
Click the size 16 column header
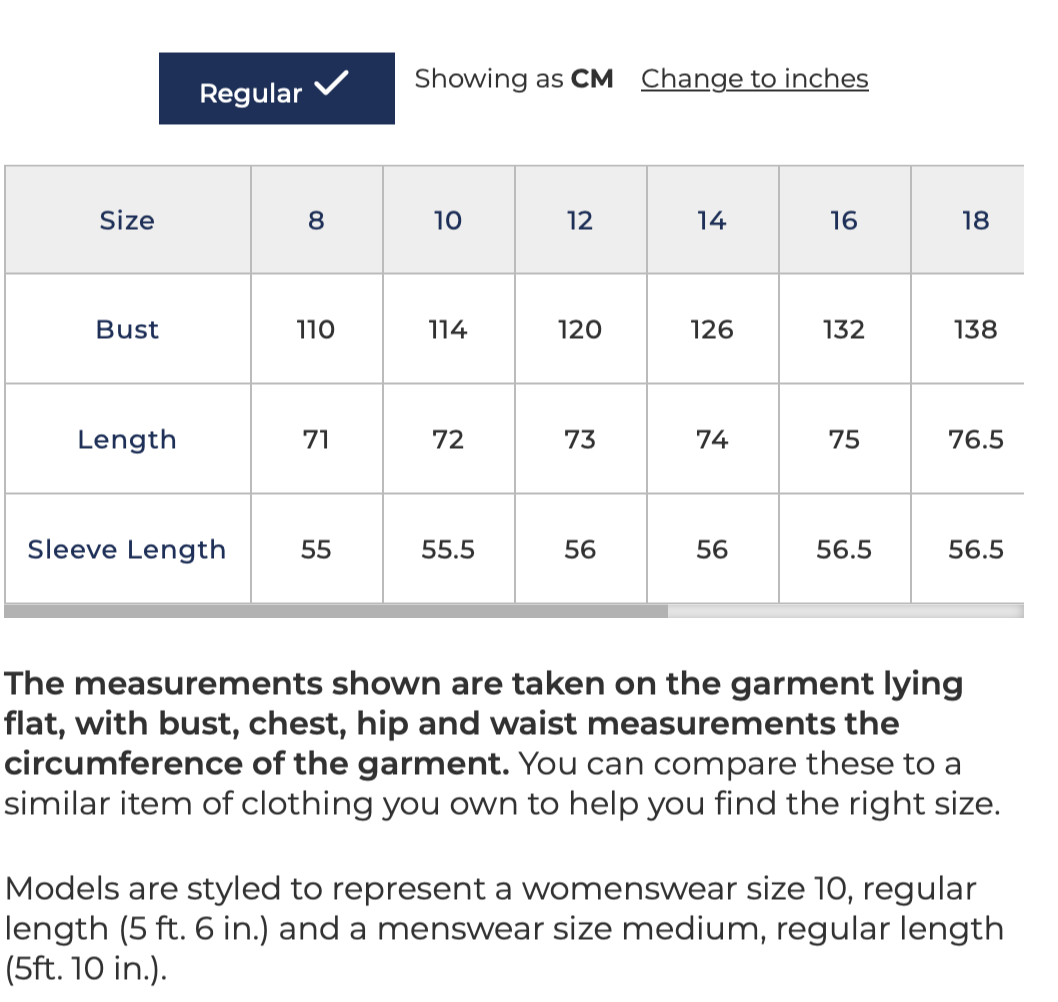(x=844, y=220)
